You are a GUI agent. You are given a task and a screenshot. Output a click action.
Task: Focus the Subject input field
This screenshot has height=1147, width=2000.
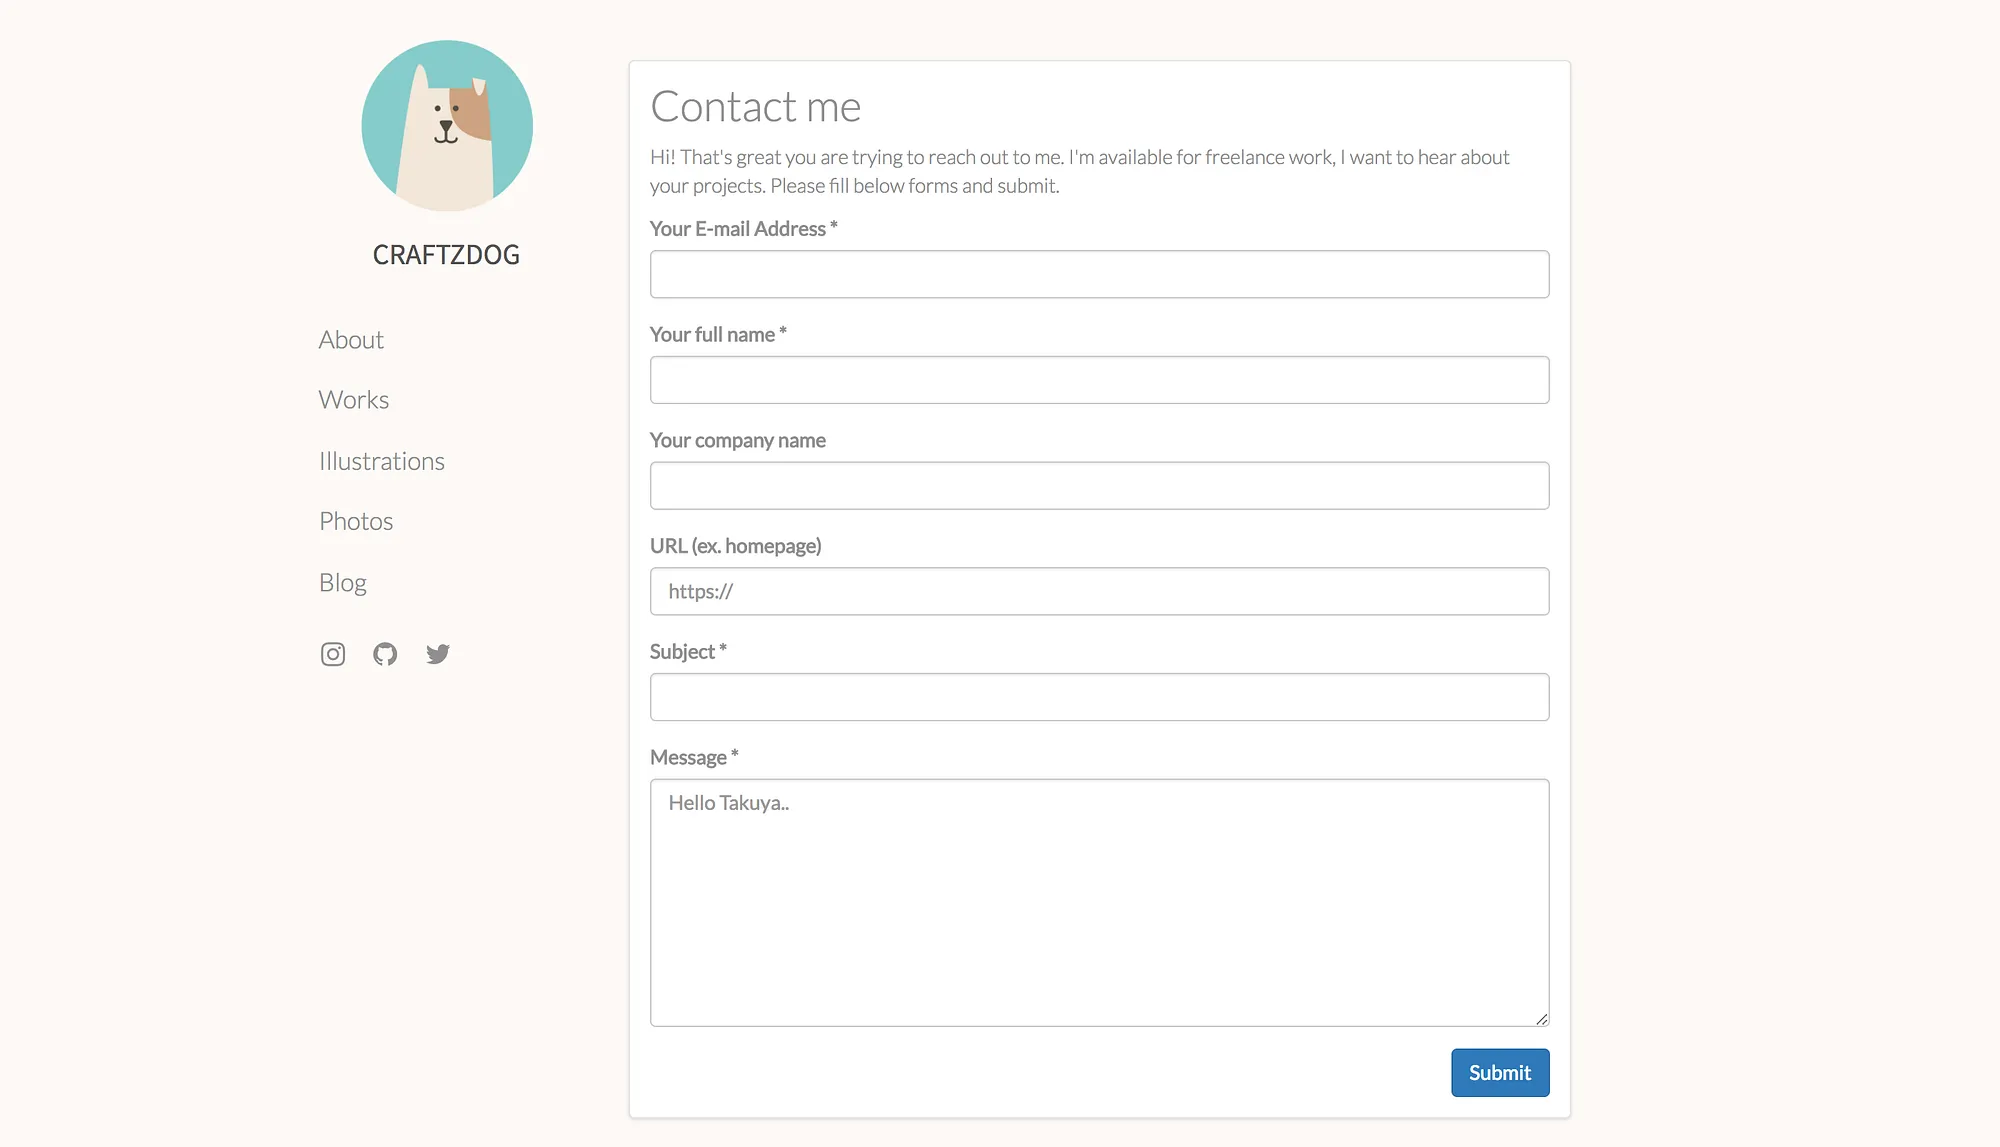(x=1100, y=697)
